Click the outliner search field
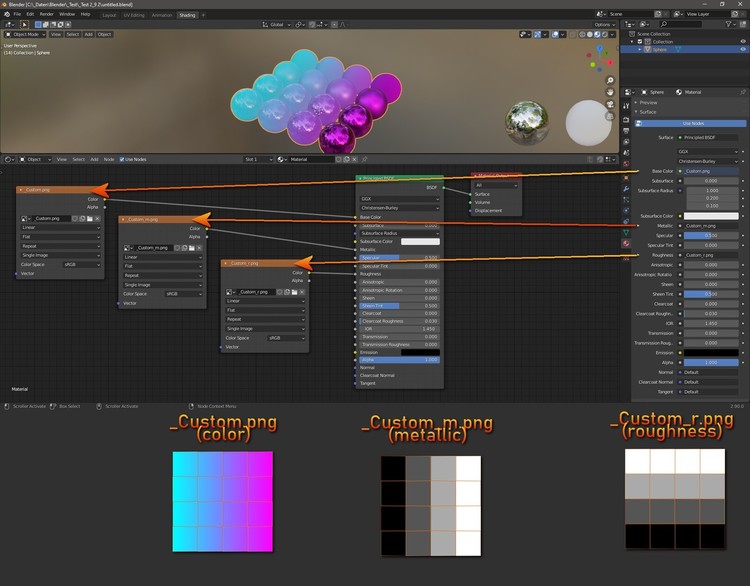The image size is (750, 586). (680, 25)
